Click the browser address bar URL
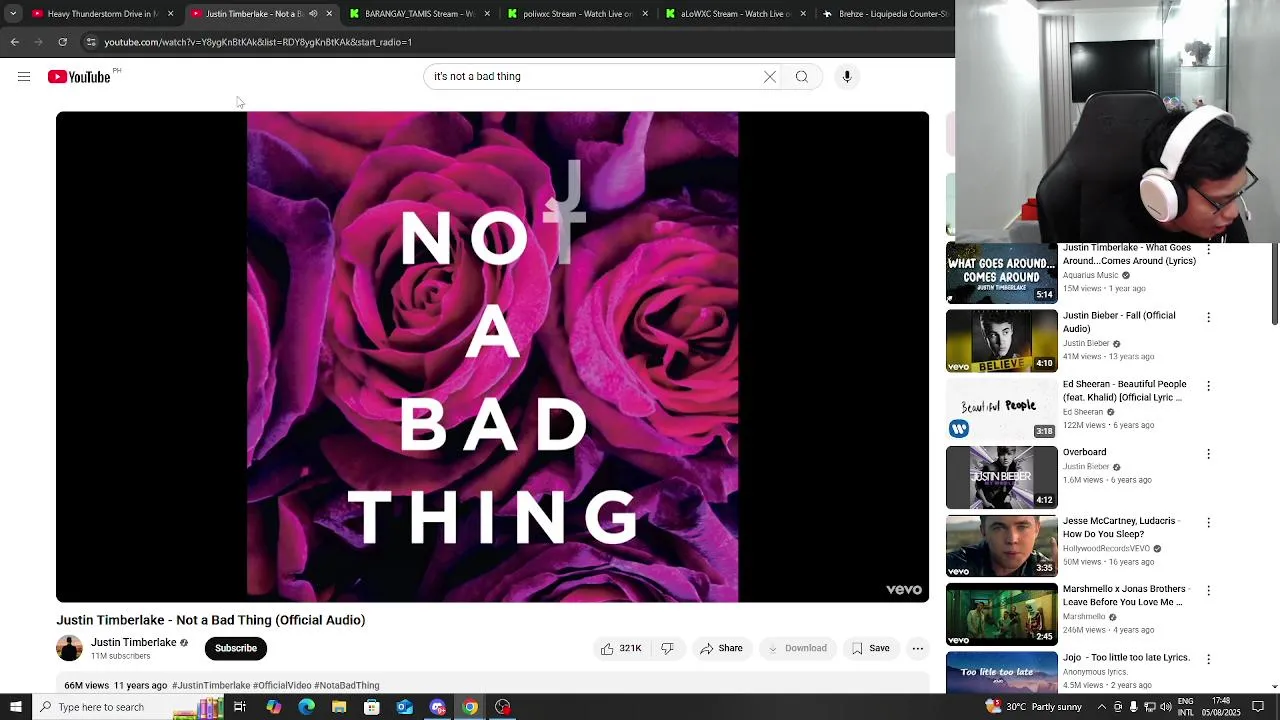 coord(258,42)
